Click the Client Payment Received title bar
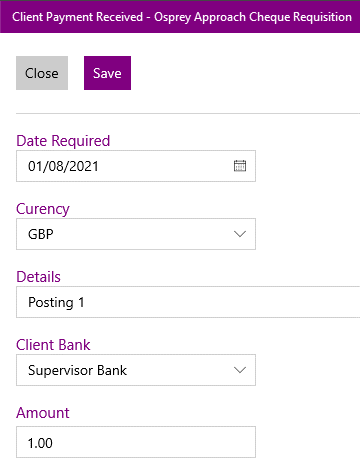 [180, 17]
